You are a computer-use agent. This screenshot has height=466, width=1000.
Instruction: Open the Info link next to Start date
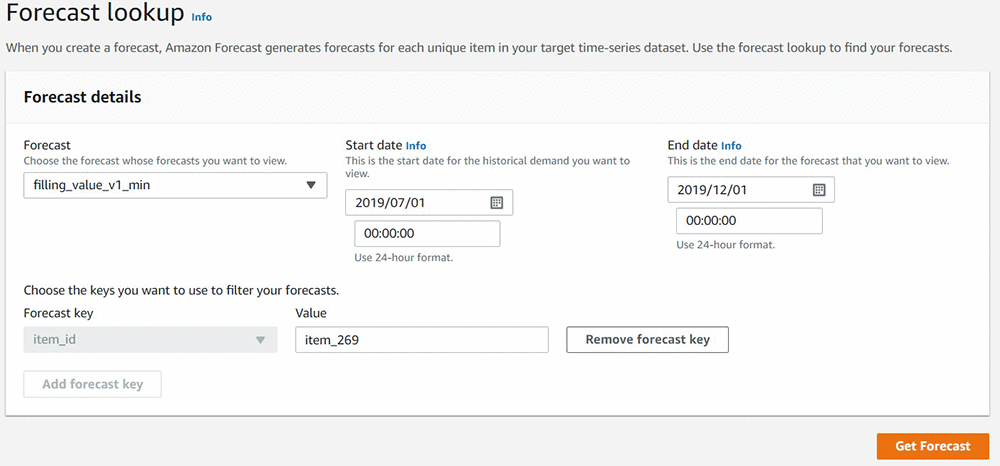point(416,145)
